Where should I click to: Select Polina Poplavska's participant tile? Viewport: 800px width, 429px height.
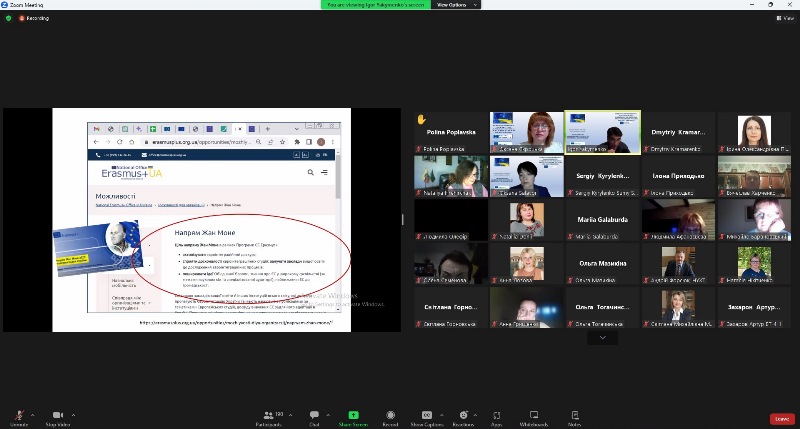(450, 132)
